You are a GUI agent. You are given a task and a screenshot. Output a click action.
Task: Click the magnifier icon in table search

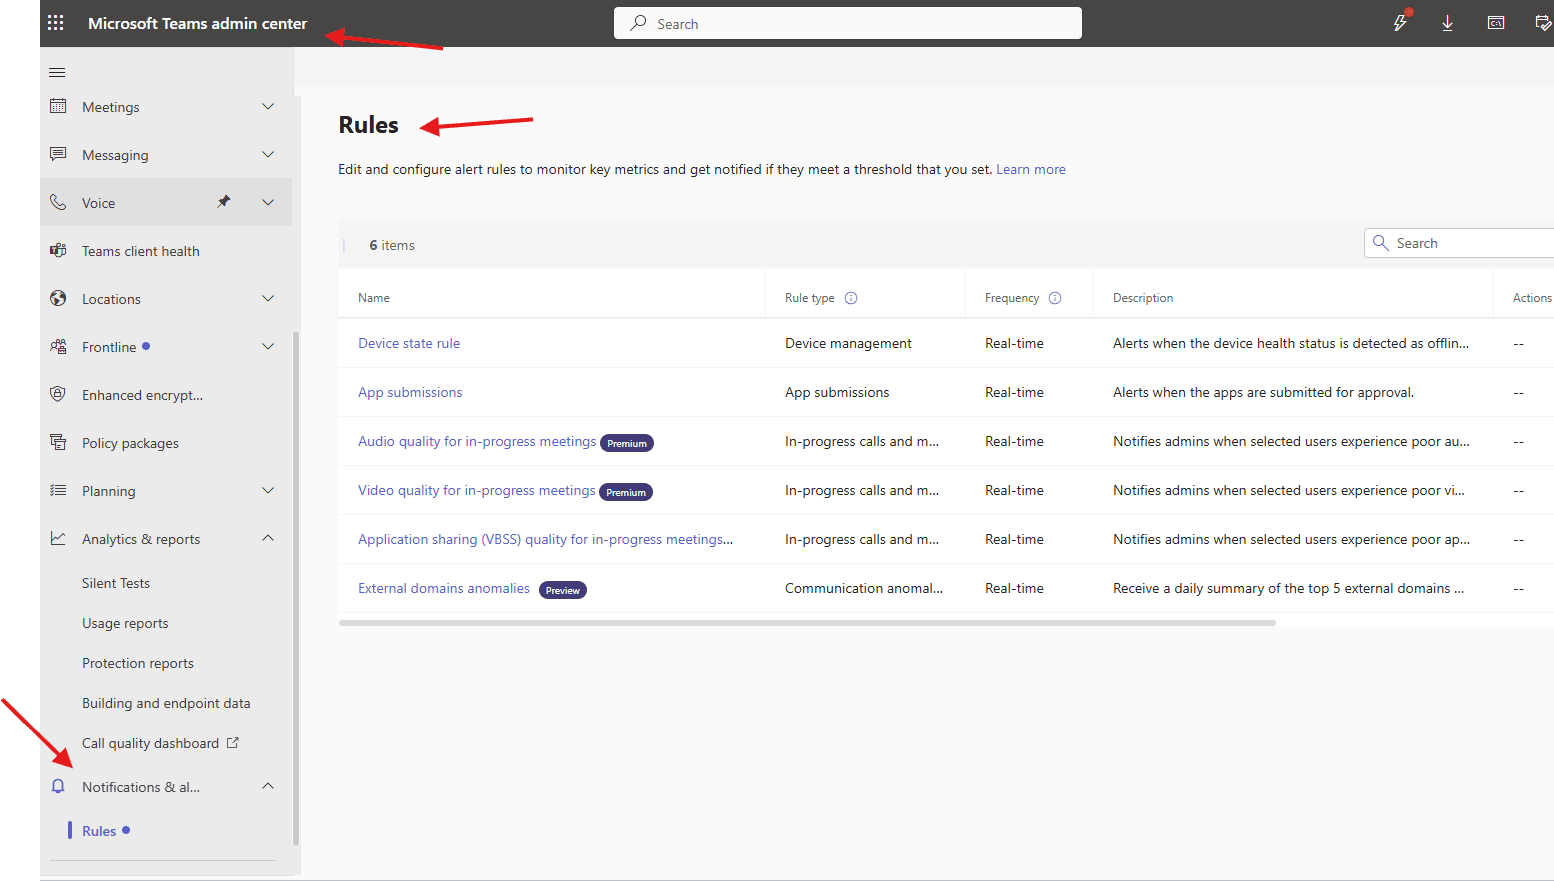(1381, 243)
